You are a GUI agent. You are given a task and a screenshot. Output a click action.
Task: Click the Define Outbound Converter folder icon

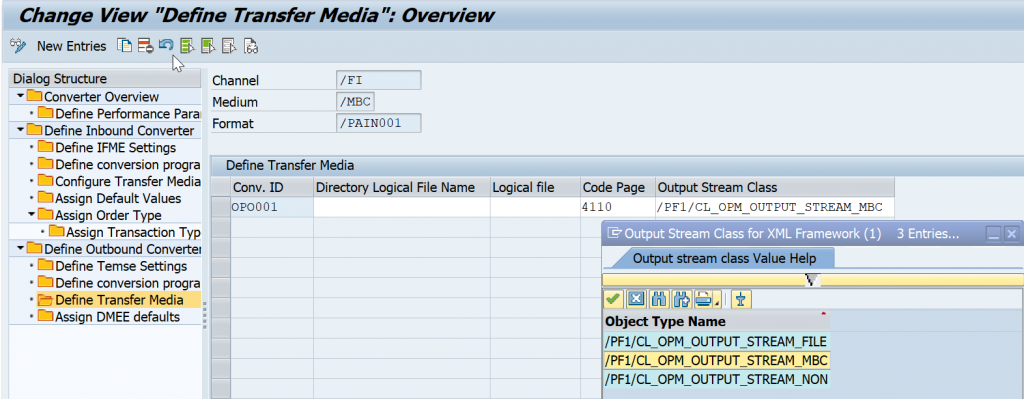coord(34,248)
